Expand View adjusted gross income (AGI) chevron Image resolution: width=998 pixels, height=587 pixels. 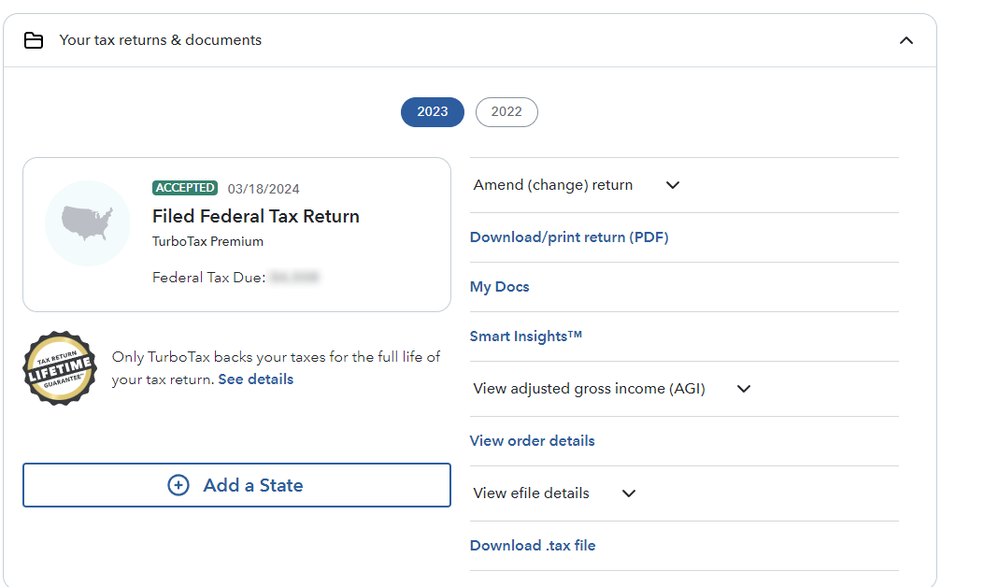pyautogui.click(x=744, y=389)
